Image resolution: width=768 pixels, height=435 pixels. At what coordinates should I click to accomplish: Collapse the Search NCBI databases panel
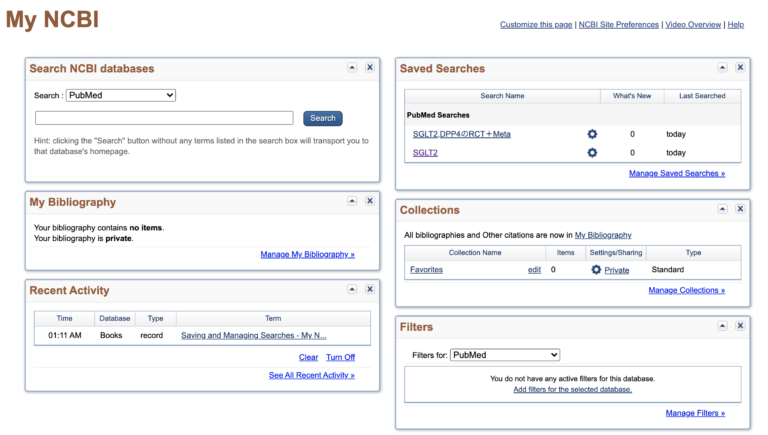tap(352, 68)
